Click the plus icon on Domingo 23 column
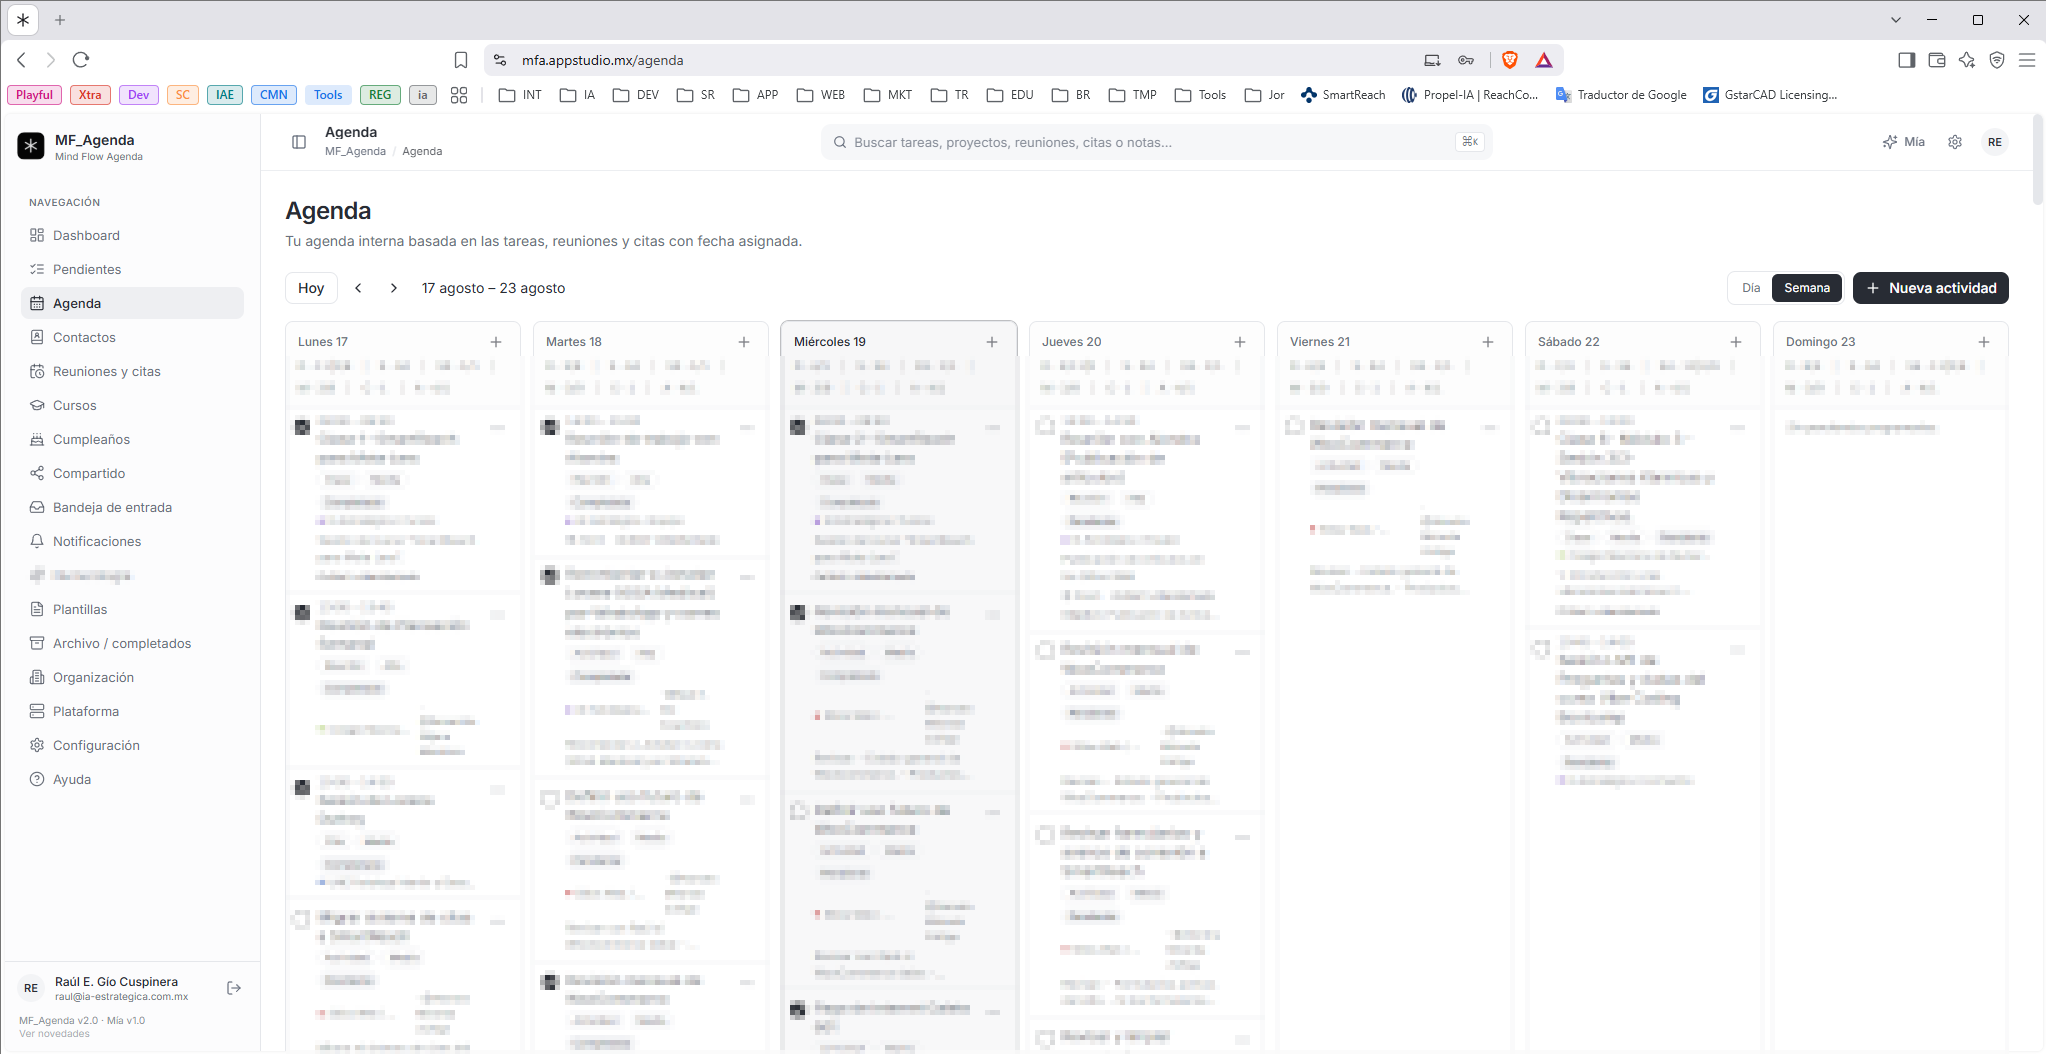Screen dimensions: 2046x1054 [x=1984, y=342]
